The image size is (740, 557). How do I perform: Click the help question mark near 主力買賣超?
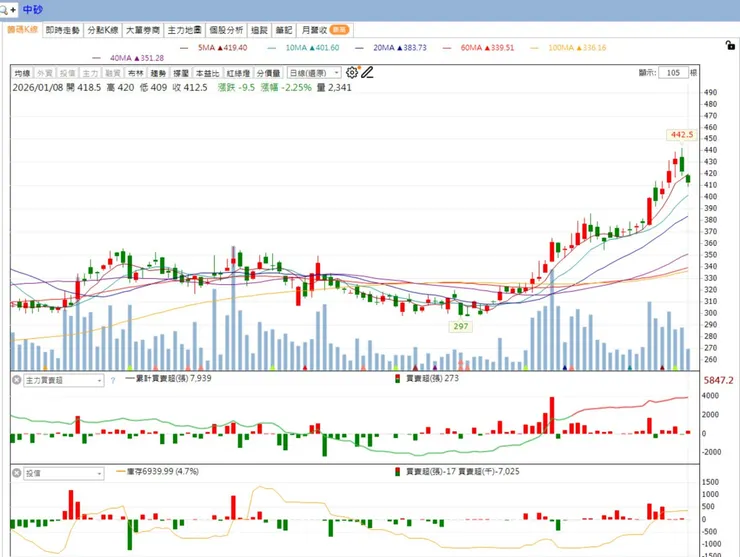point(113,380)
